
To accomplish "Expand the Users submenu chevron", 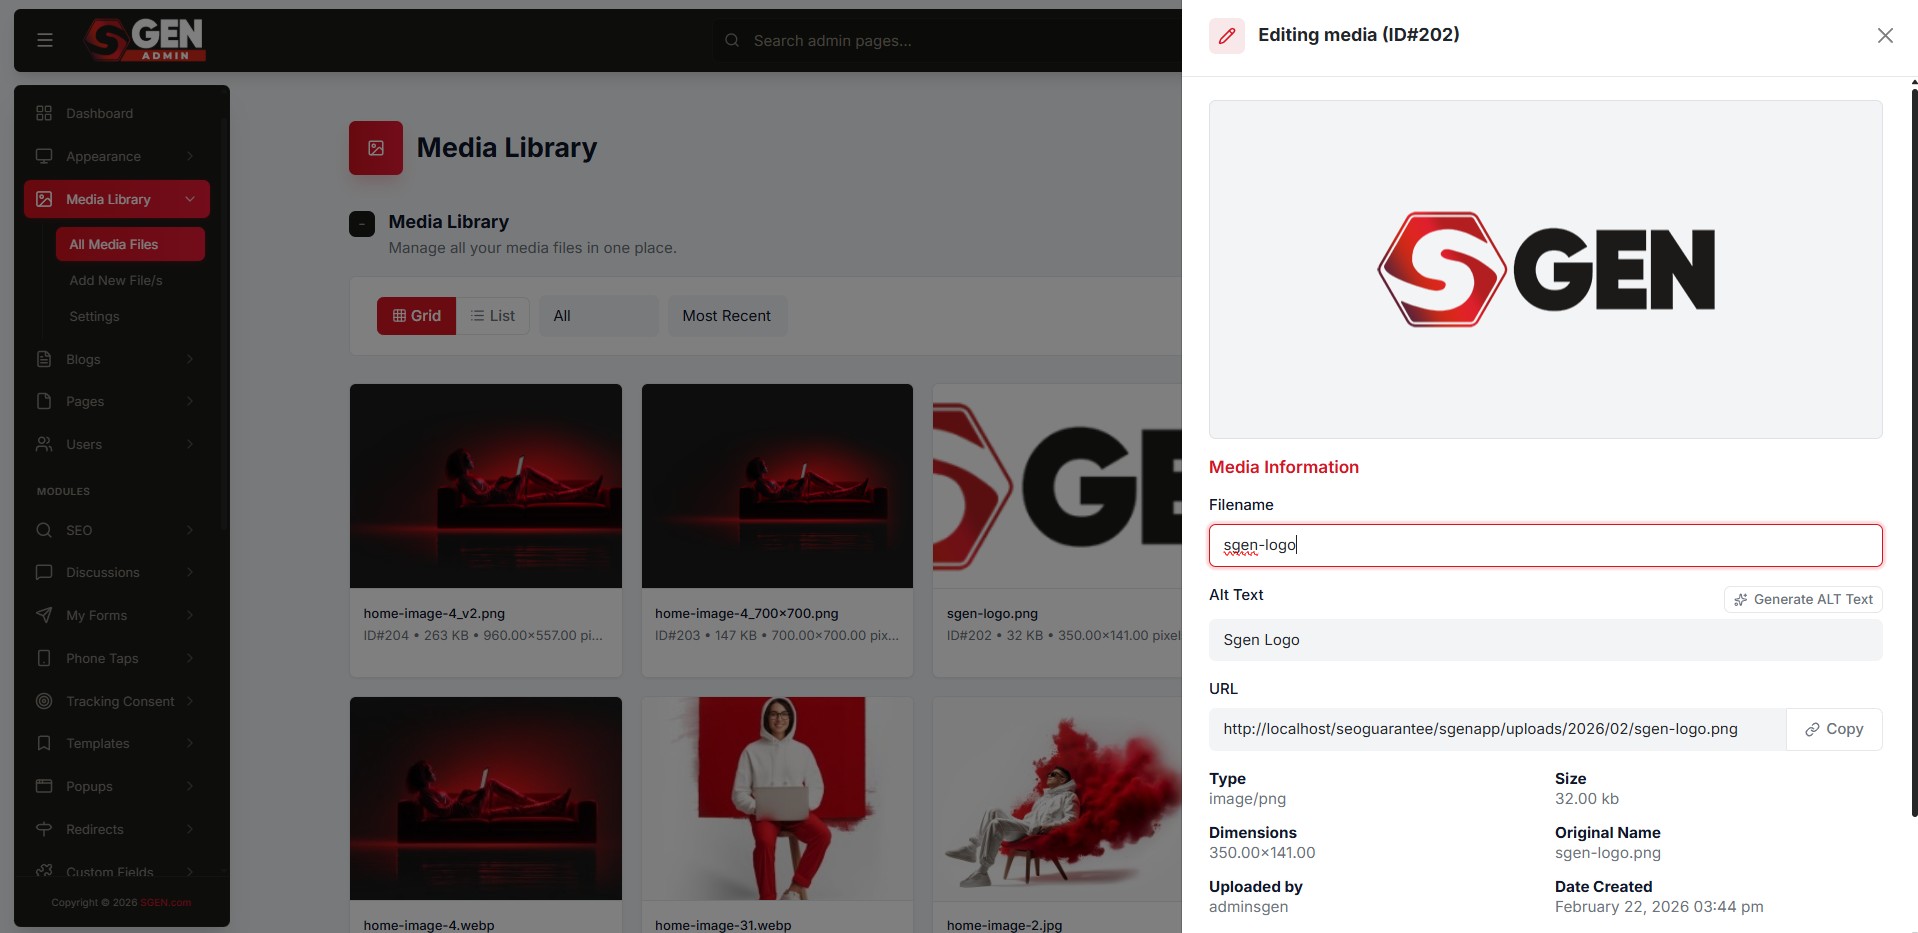I will point(190,444).
